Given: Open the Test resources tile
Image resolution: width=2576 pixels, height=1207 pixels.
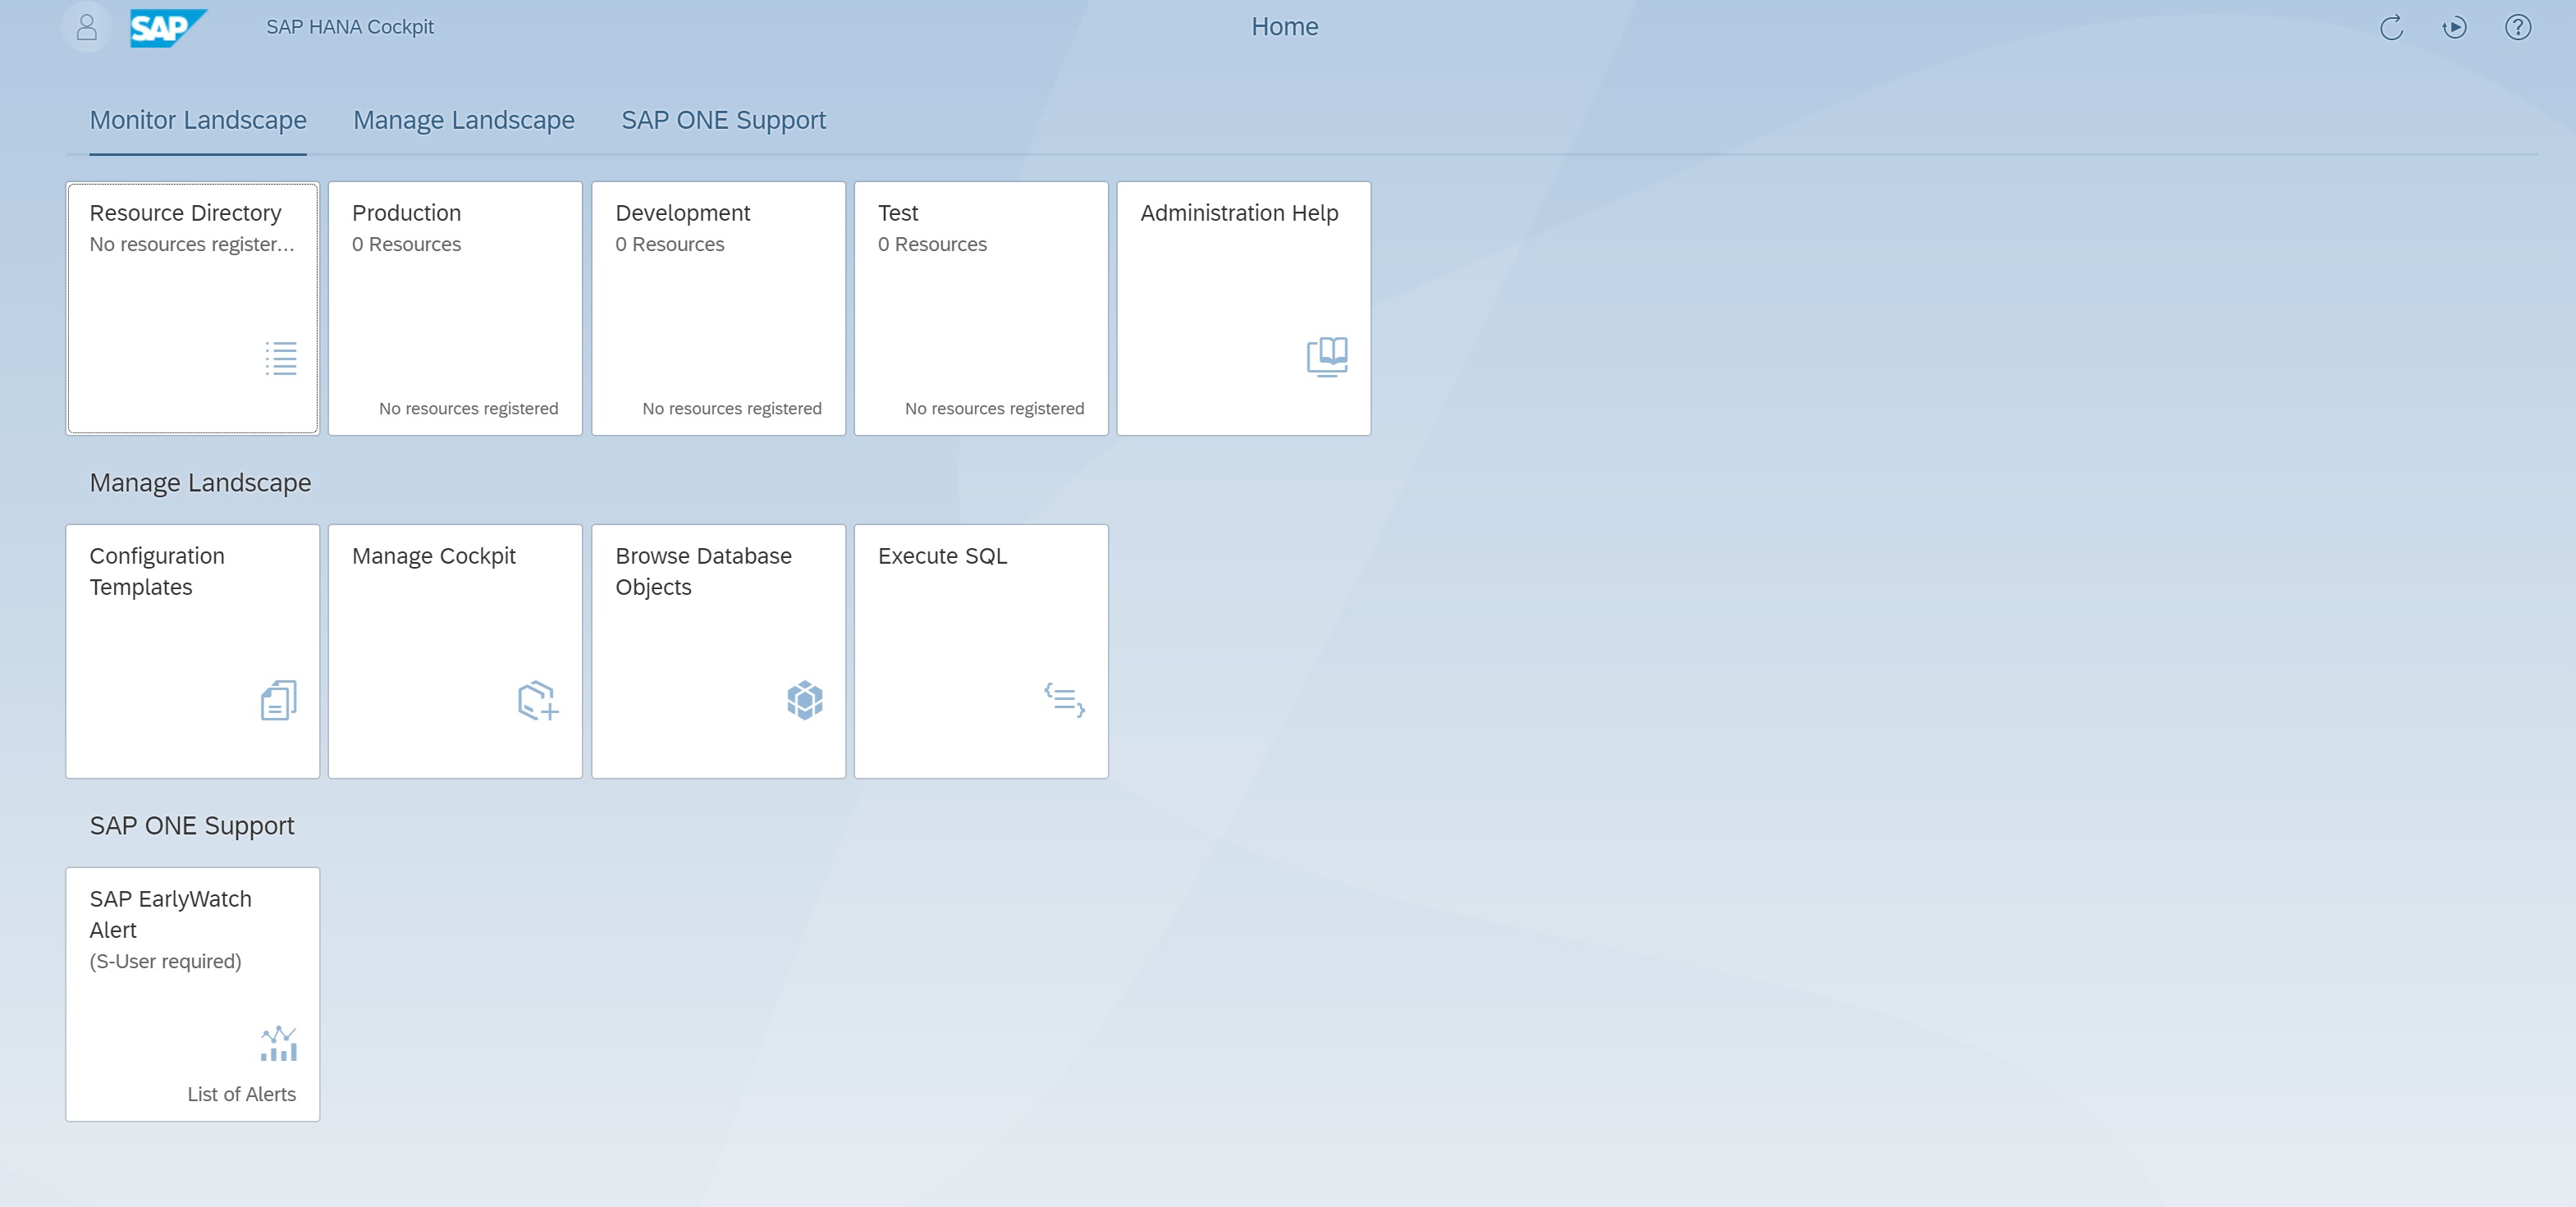Looking at the screenshot, I should [981, 308].
